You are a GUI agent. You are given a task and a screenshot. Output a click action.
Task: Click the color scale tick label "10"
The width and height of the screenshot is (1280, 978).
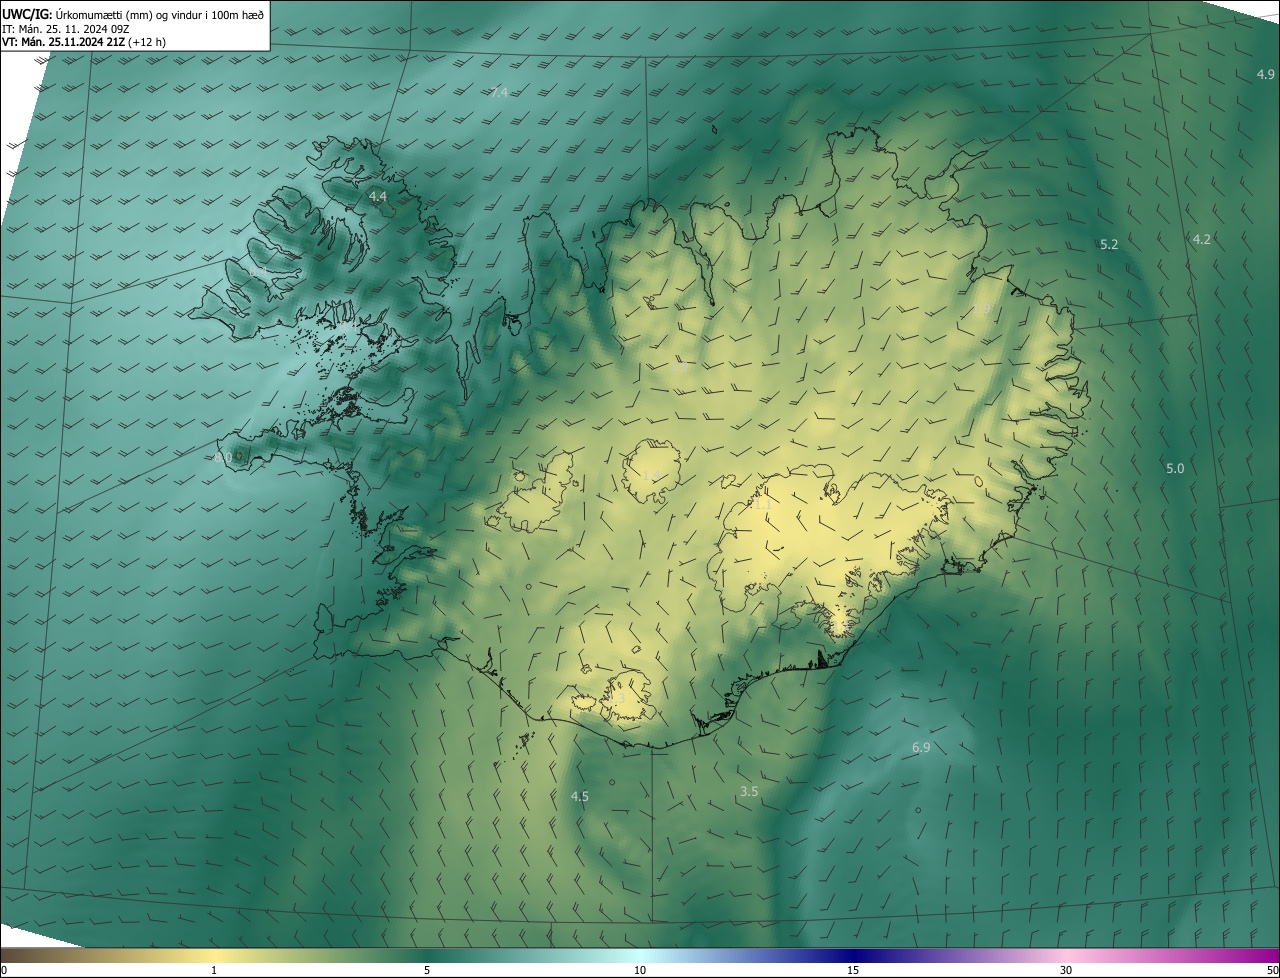click(640, 970)
